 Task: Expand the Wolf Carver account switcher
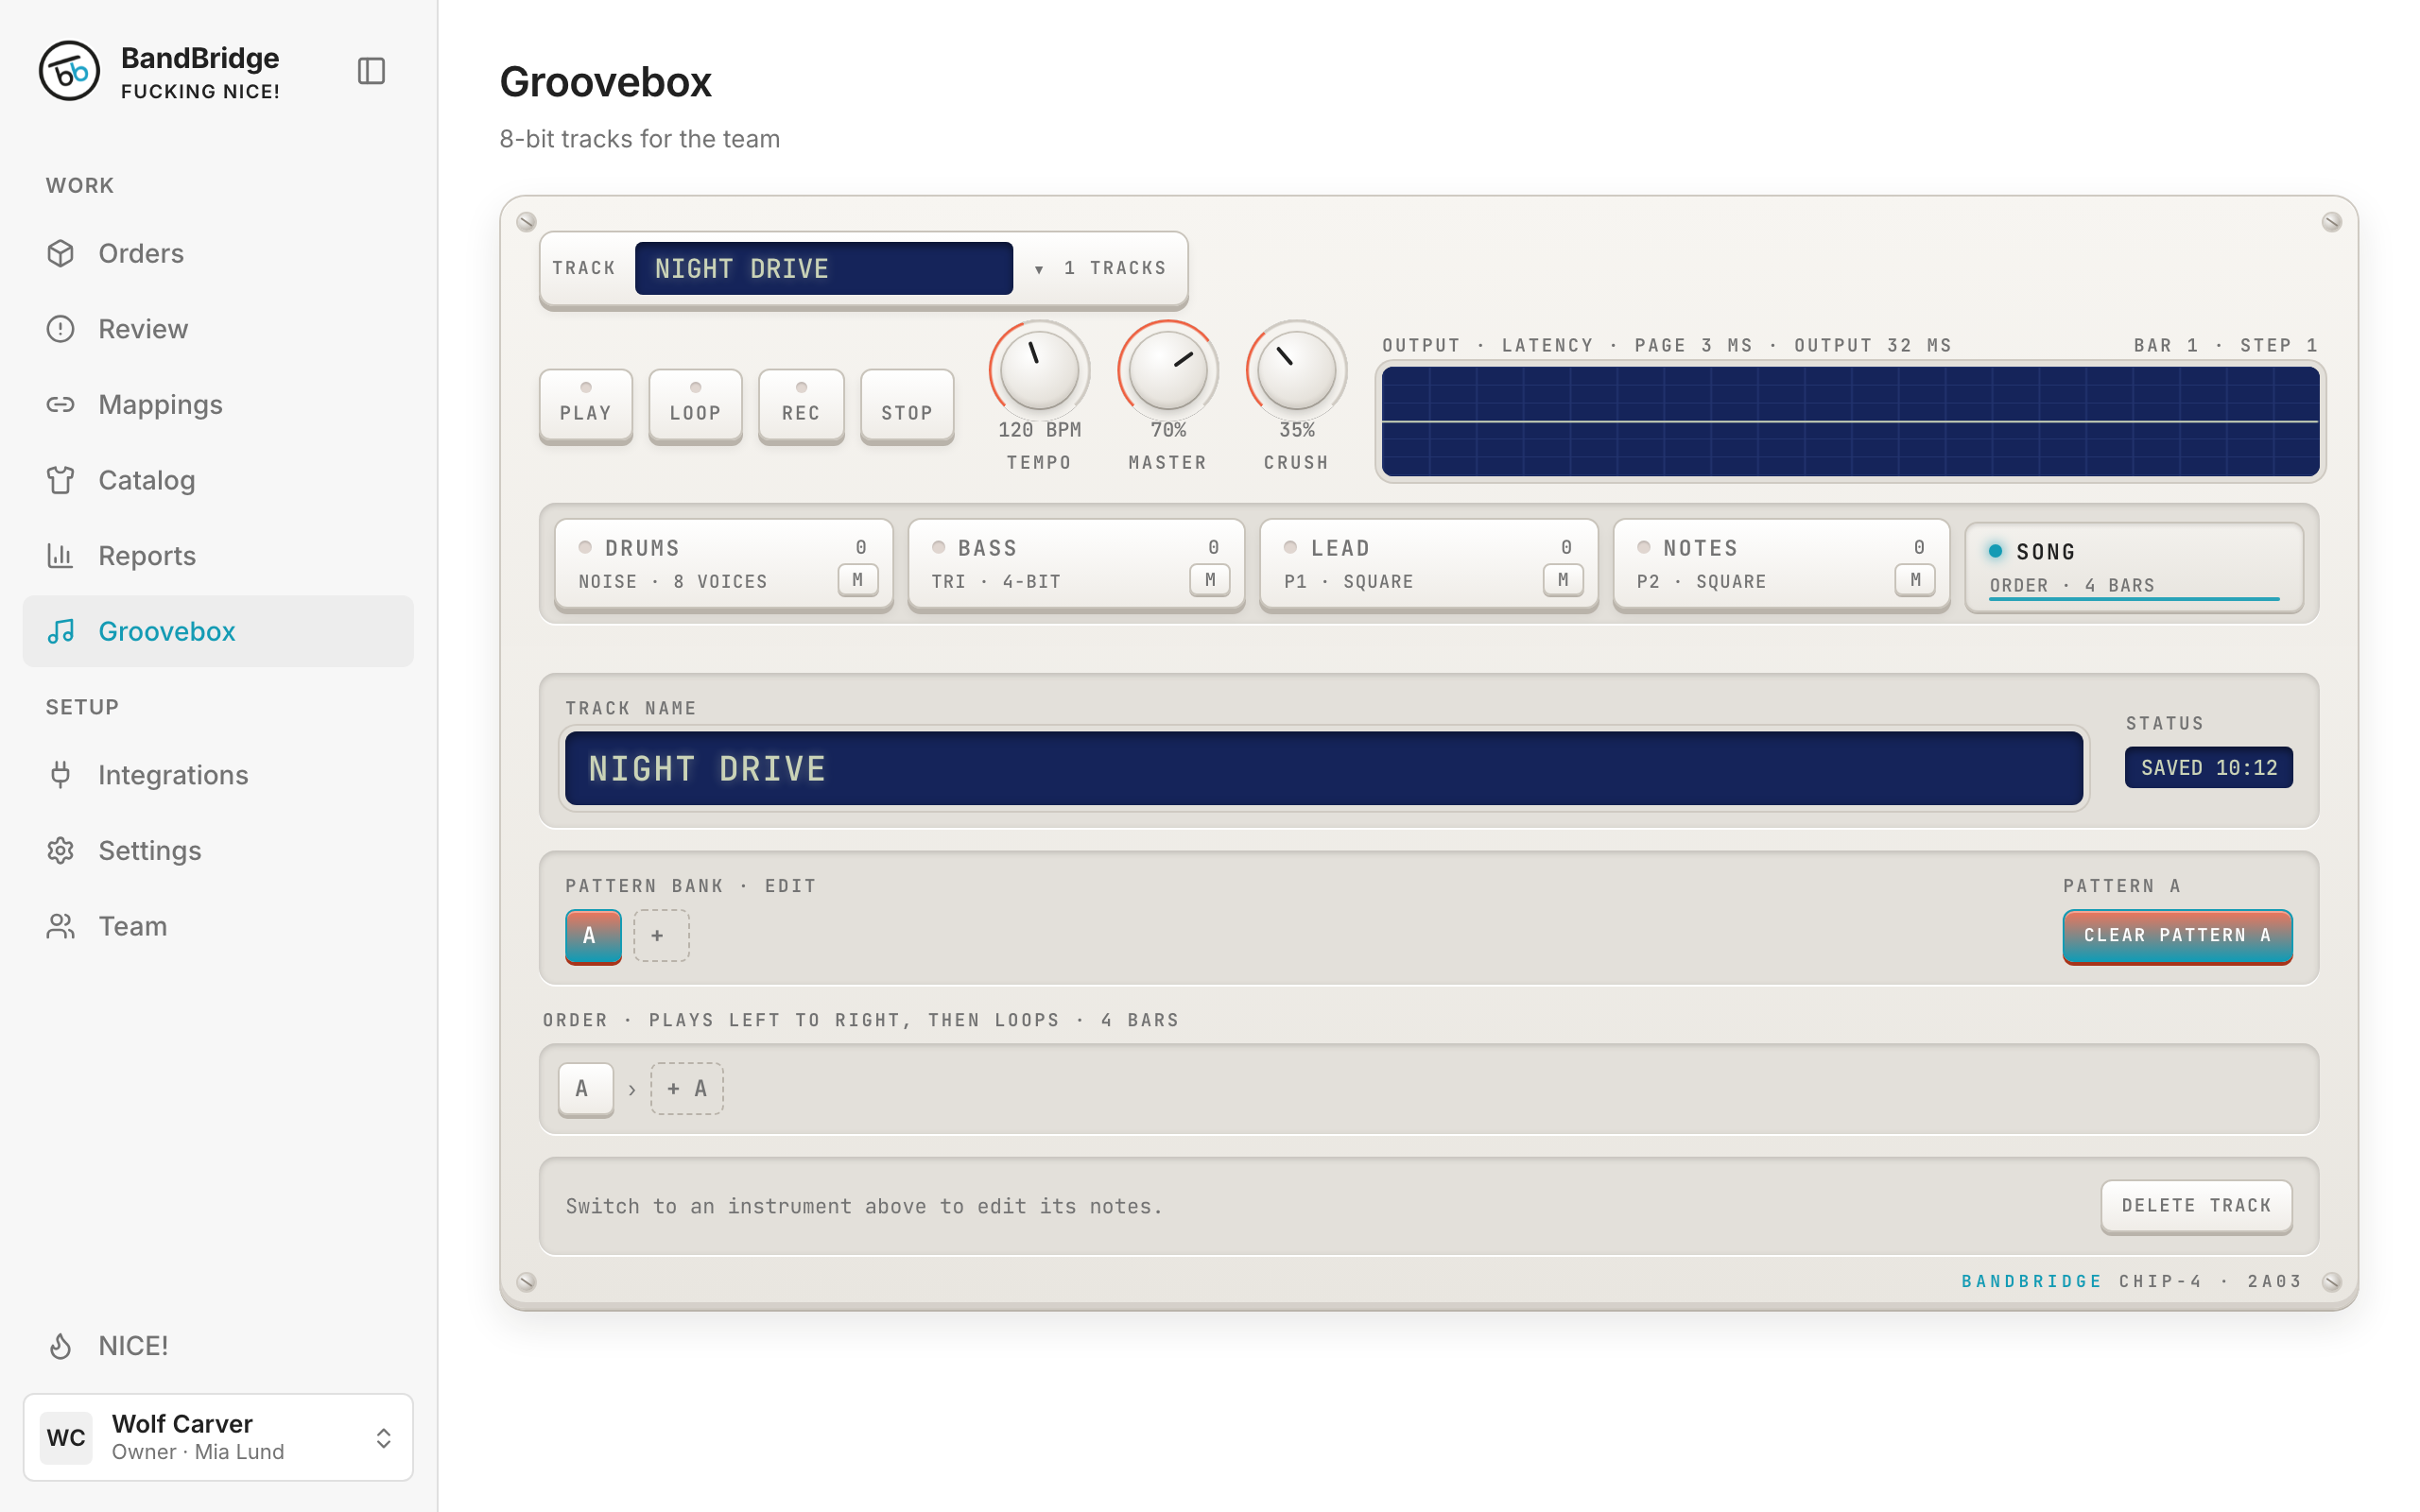pyautogui.click(x=384, y=1438)
